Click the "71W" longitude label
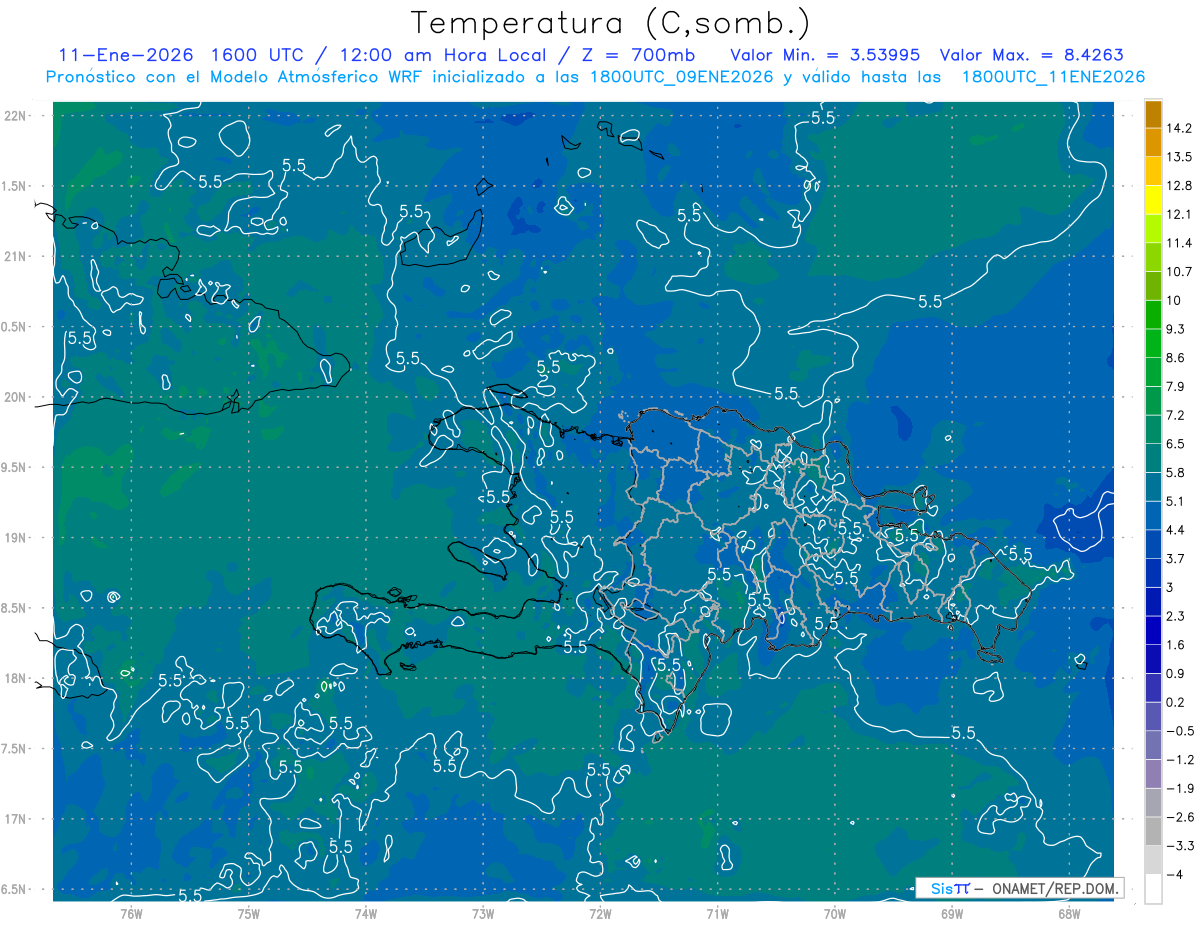Image resolution: width=1200 pixels, height=927 pixels. click(x=717, y=913)
